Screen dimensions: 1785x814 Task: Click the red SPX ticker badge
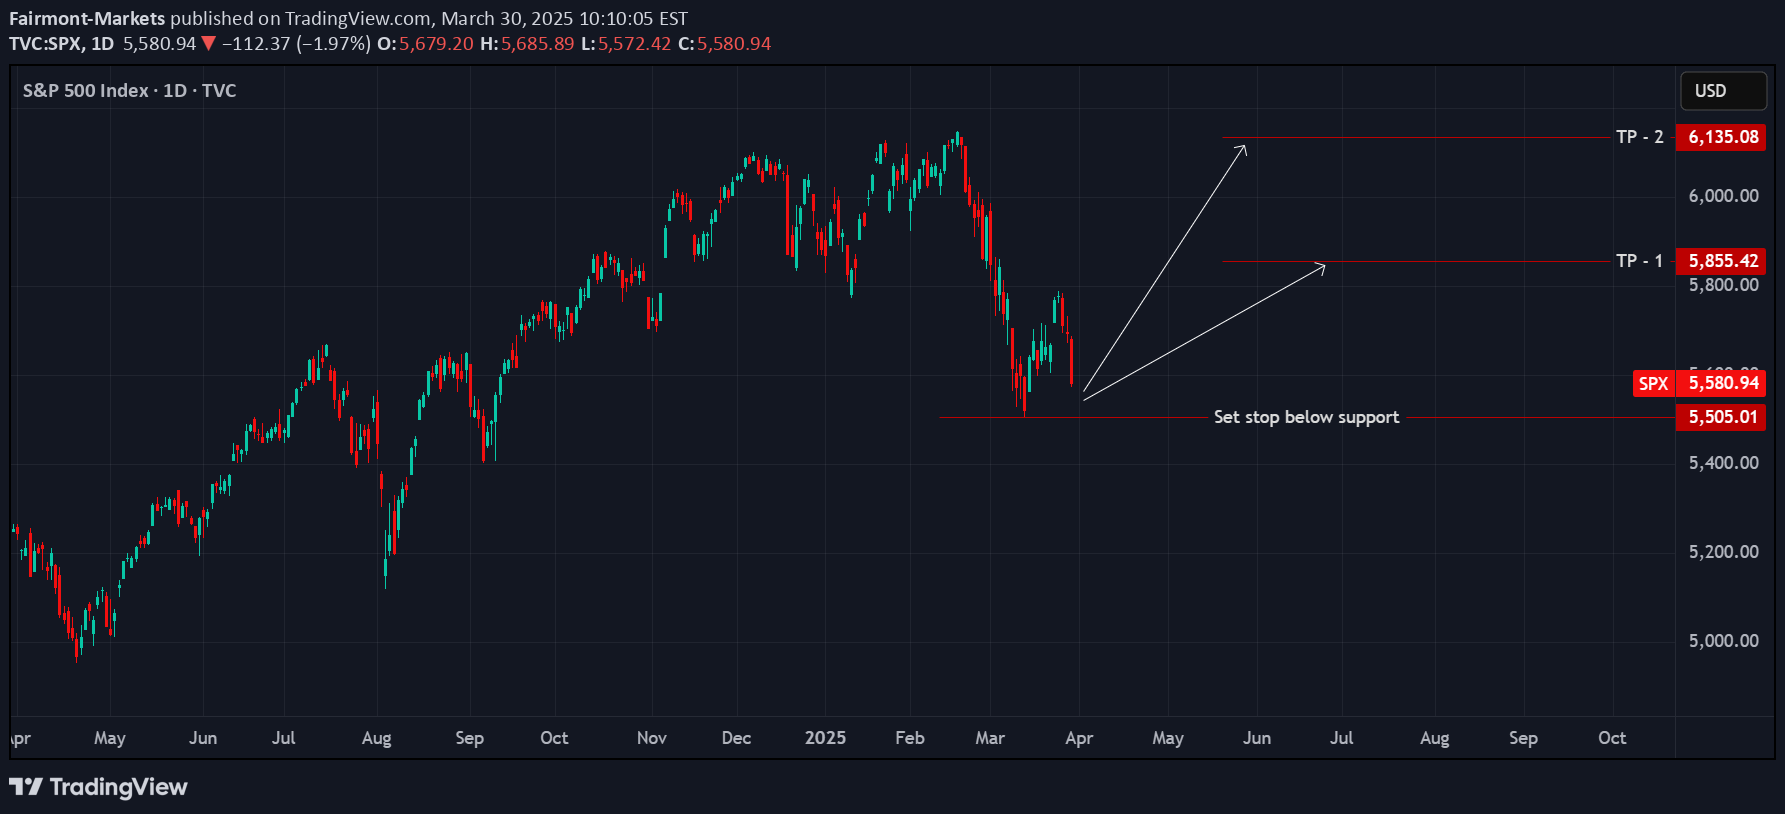(x=1653, y=383)
